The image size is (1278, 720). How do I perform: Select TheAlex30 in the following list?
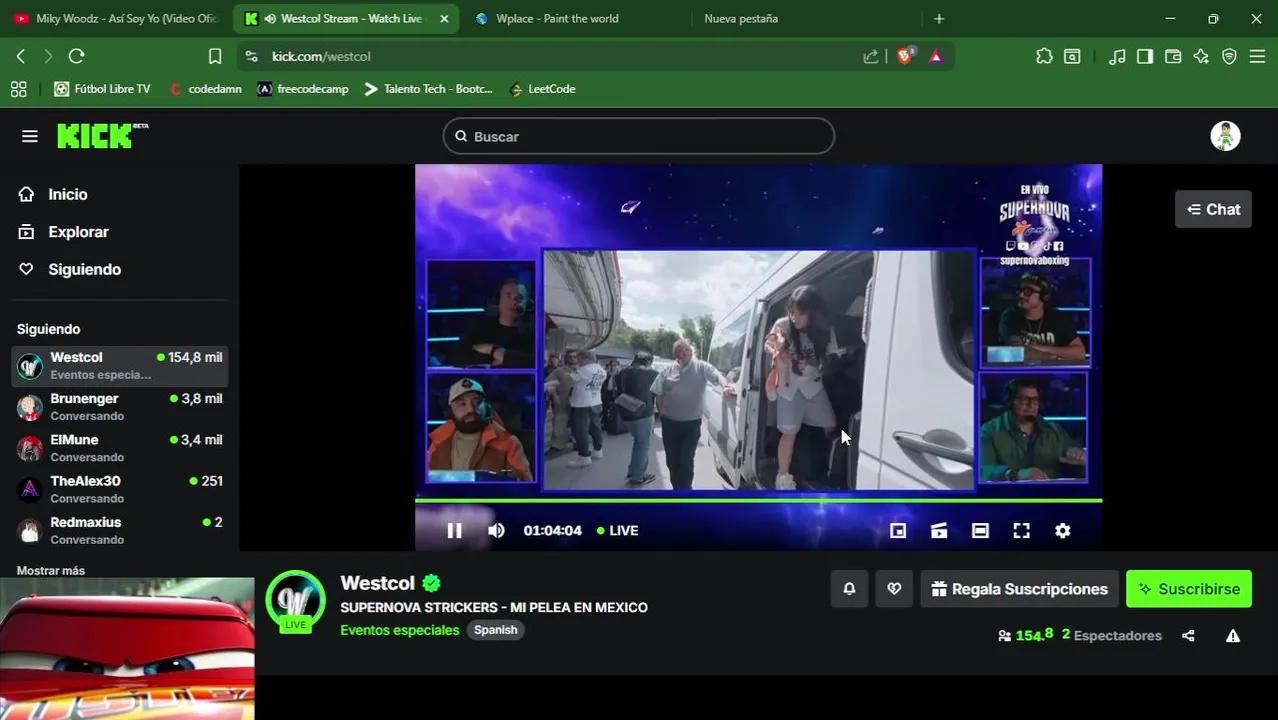pyautogui.click(x=120, y=489)
